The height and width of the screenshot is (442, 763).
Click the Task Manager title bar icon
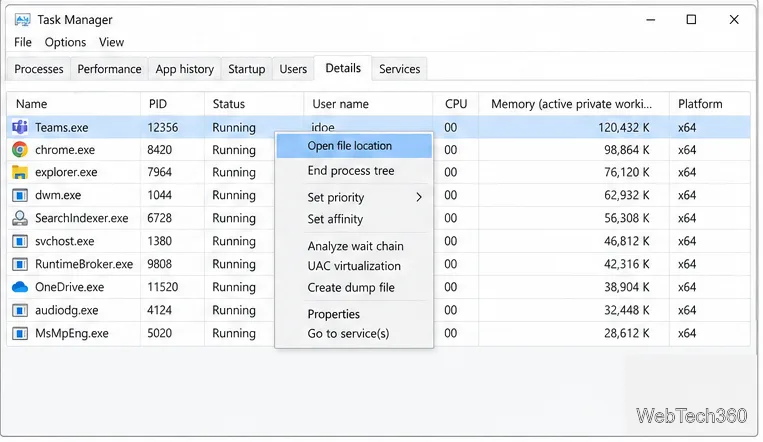[x=22, y=20]
